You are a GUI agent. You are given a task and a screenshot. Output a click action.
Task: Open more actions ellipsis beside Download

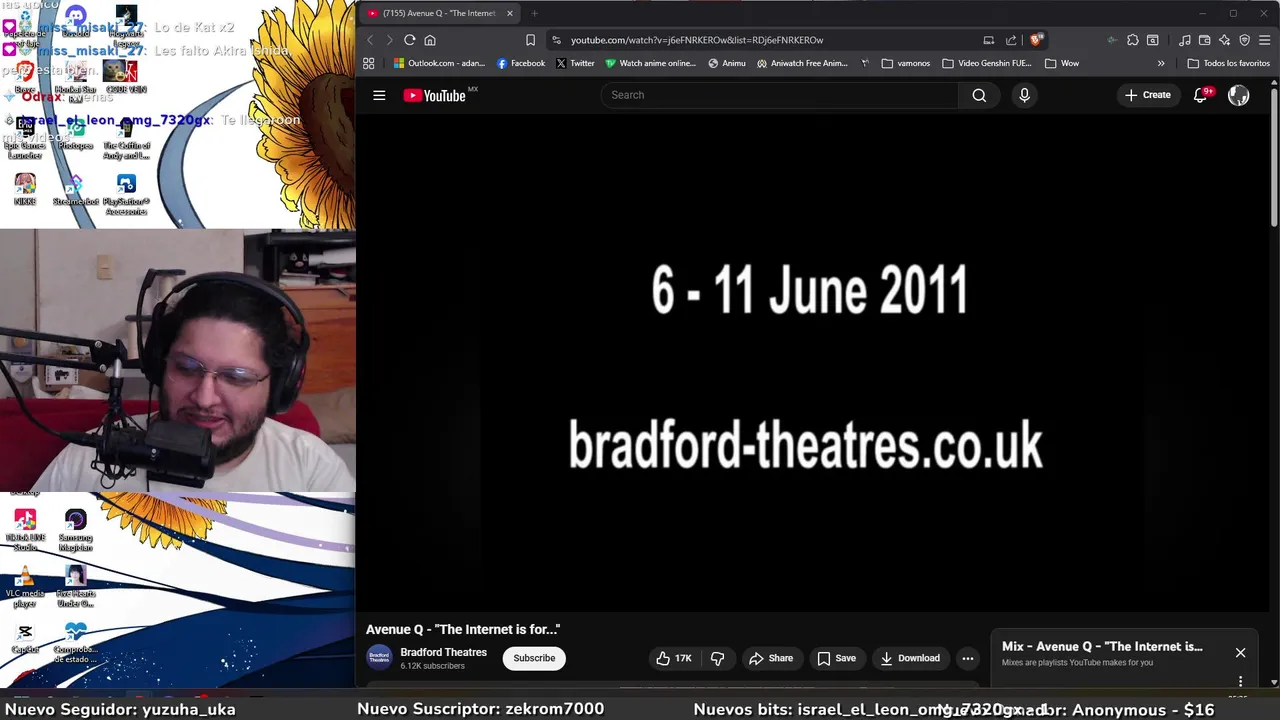[968, 658]
